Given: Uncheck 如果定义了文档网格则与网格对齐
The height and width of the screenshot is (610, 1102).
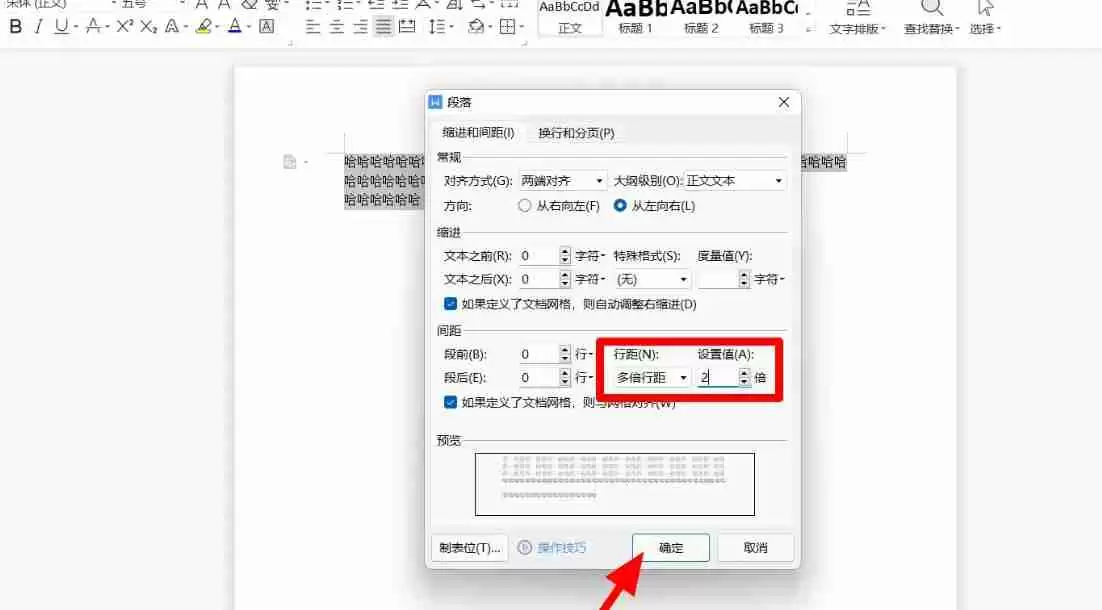Looking at the screenshot, I should pyautogui.click(x=450, y=402).
